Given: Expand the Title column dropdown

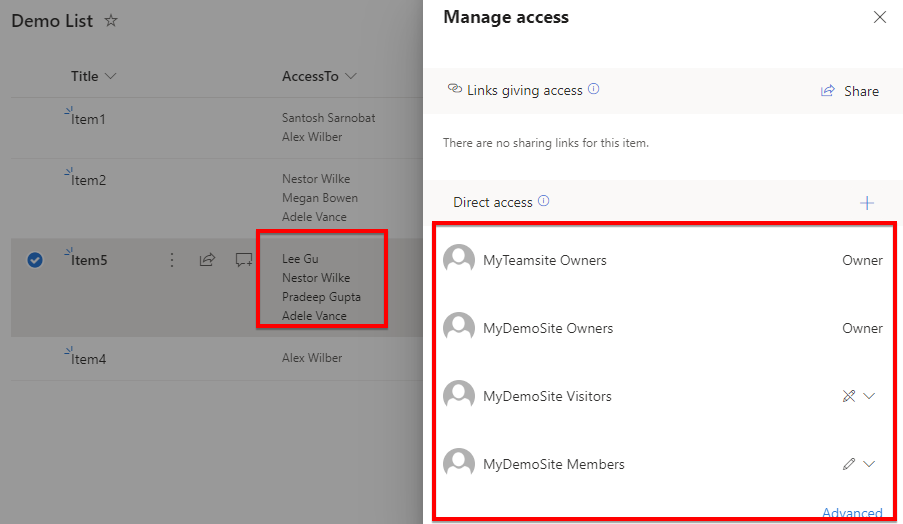Looking at the screenshot, I should coord(111,76).
